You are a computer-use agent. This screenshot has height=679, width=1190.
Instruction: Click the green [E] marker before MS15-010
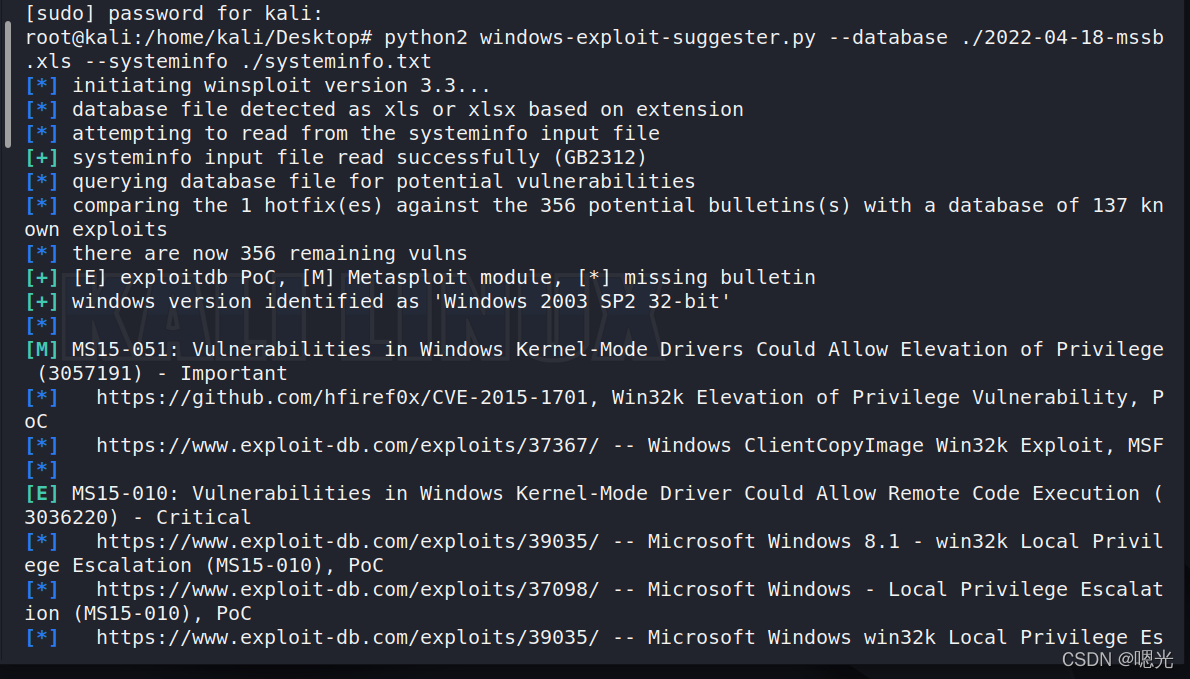coord(41,493)
